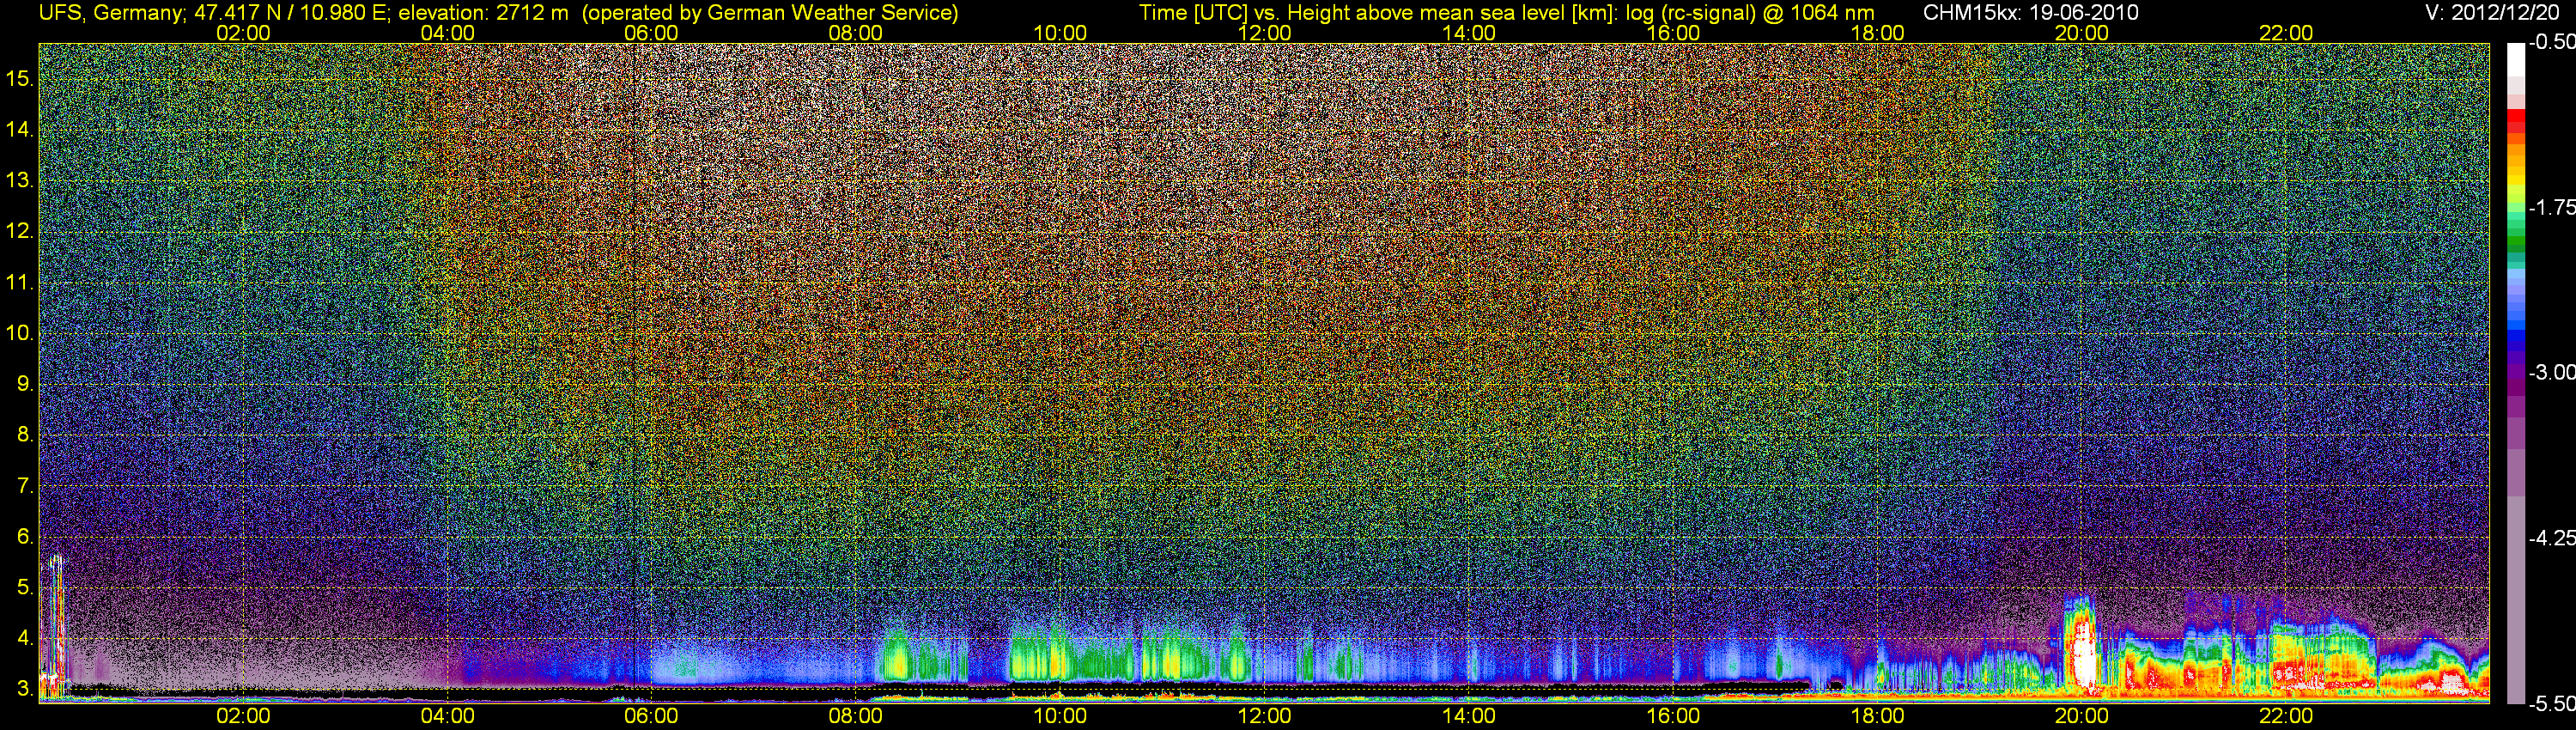This screenshot has width=2576, height=730.
Task: Click the '20:00' label on top time axis
Action: tap(2082, 33)
